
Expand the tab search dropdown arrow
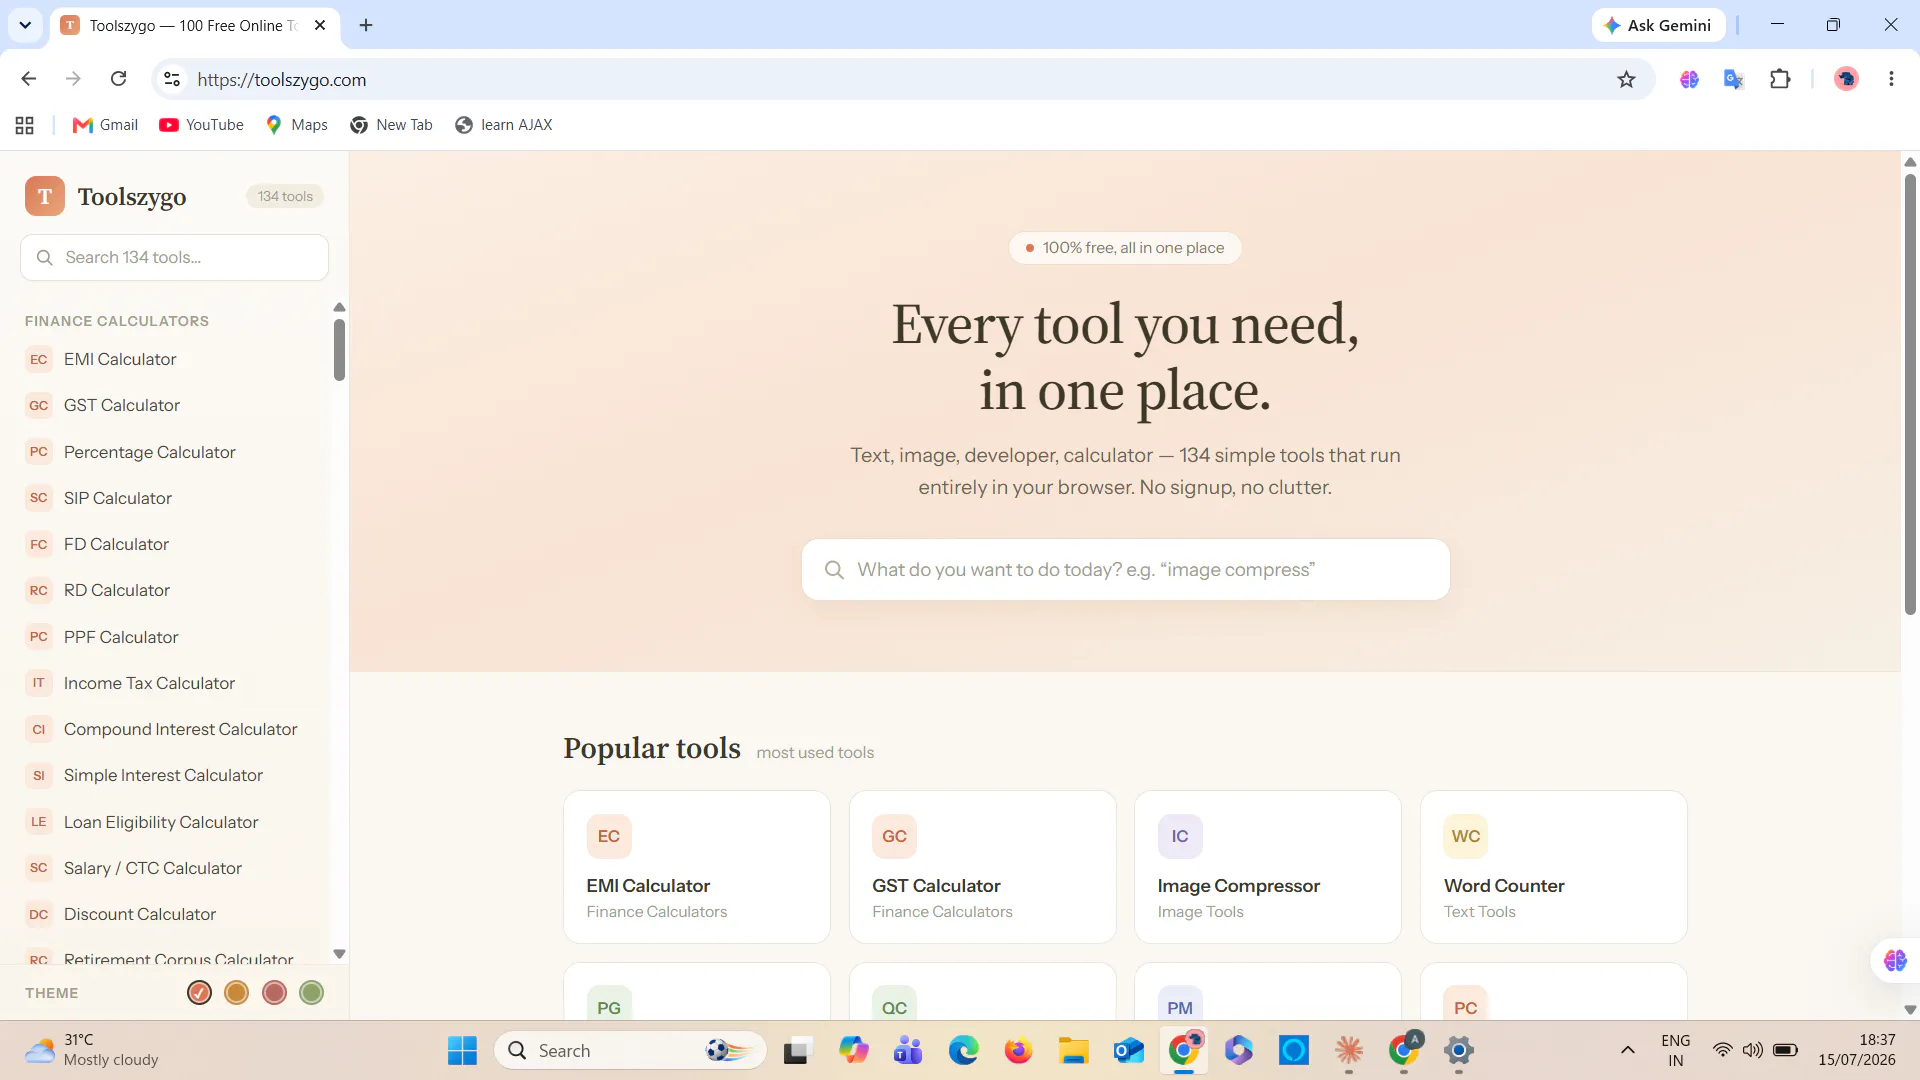(25, 25)
